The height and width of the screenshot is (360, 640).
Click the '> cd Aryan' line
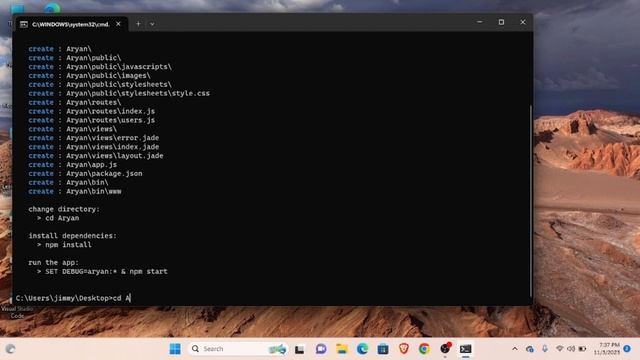58,218
